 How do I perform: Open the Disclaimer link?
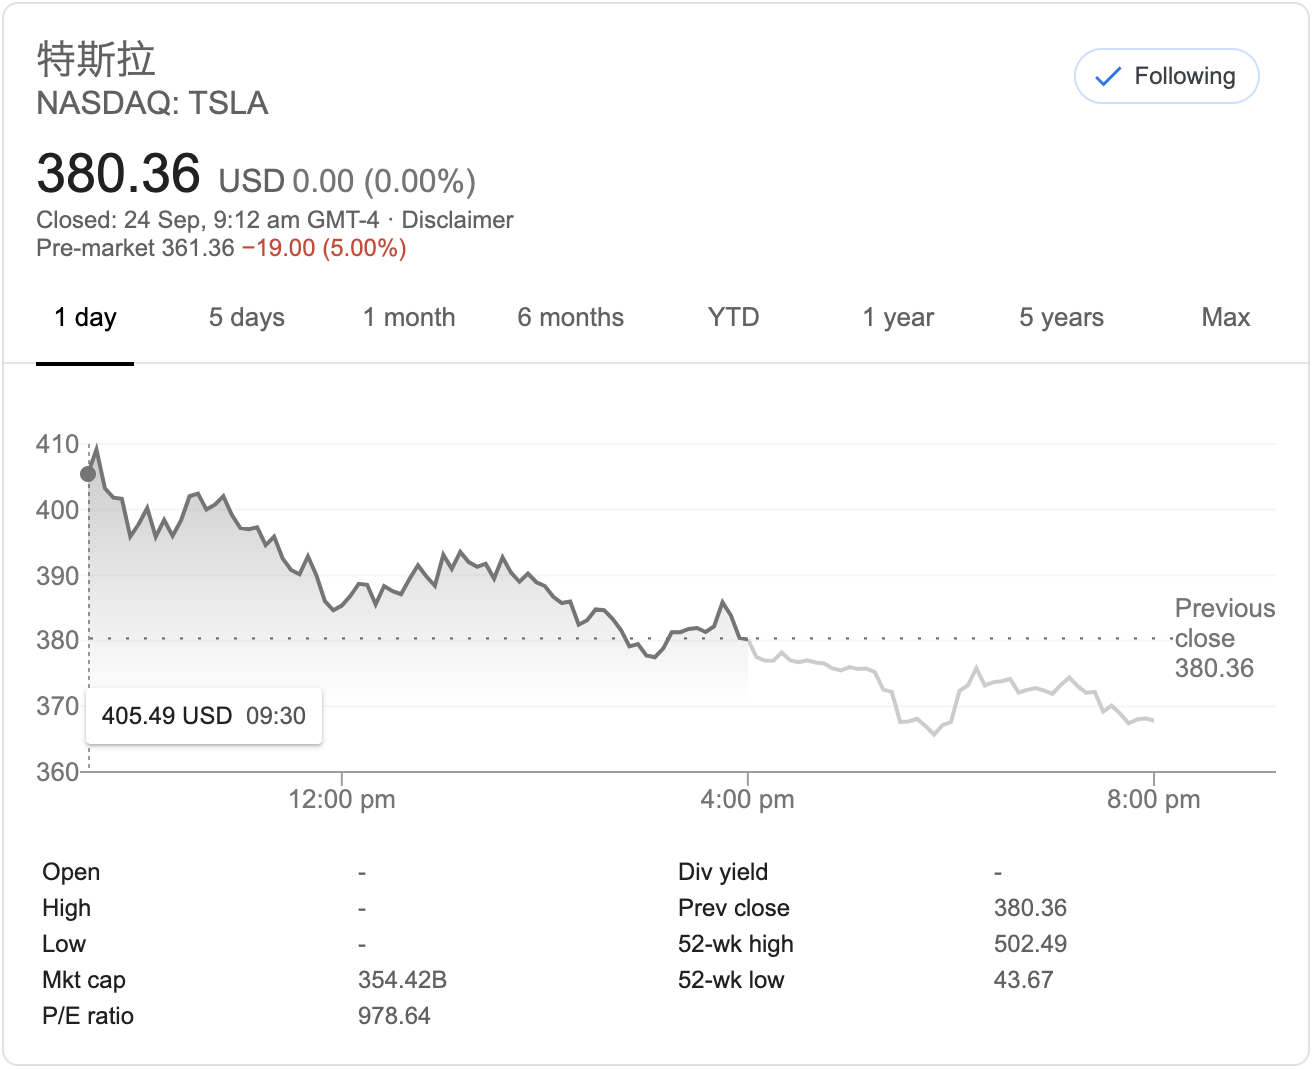click(457, 220)
